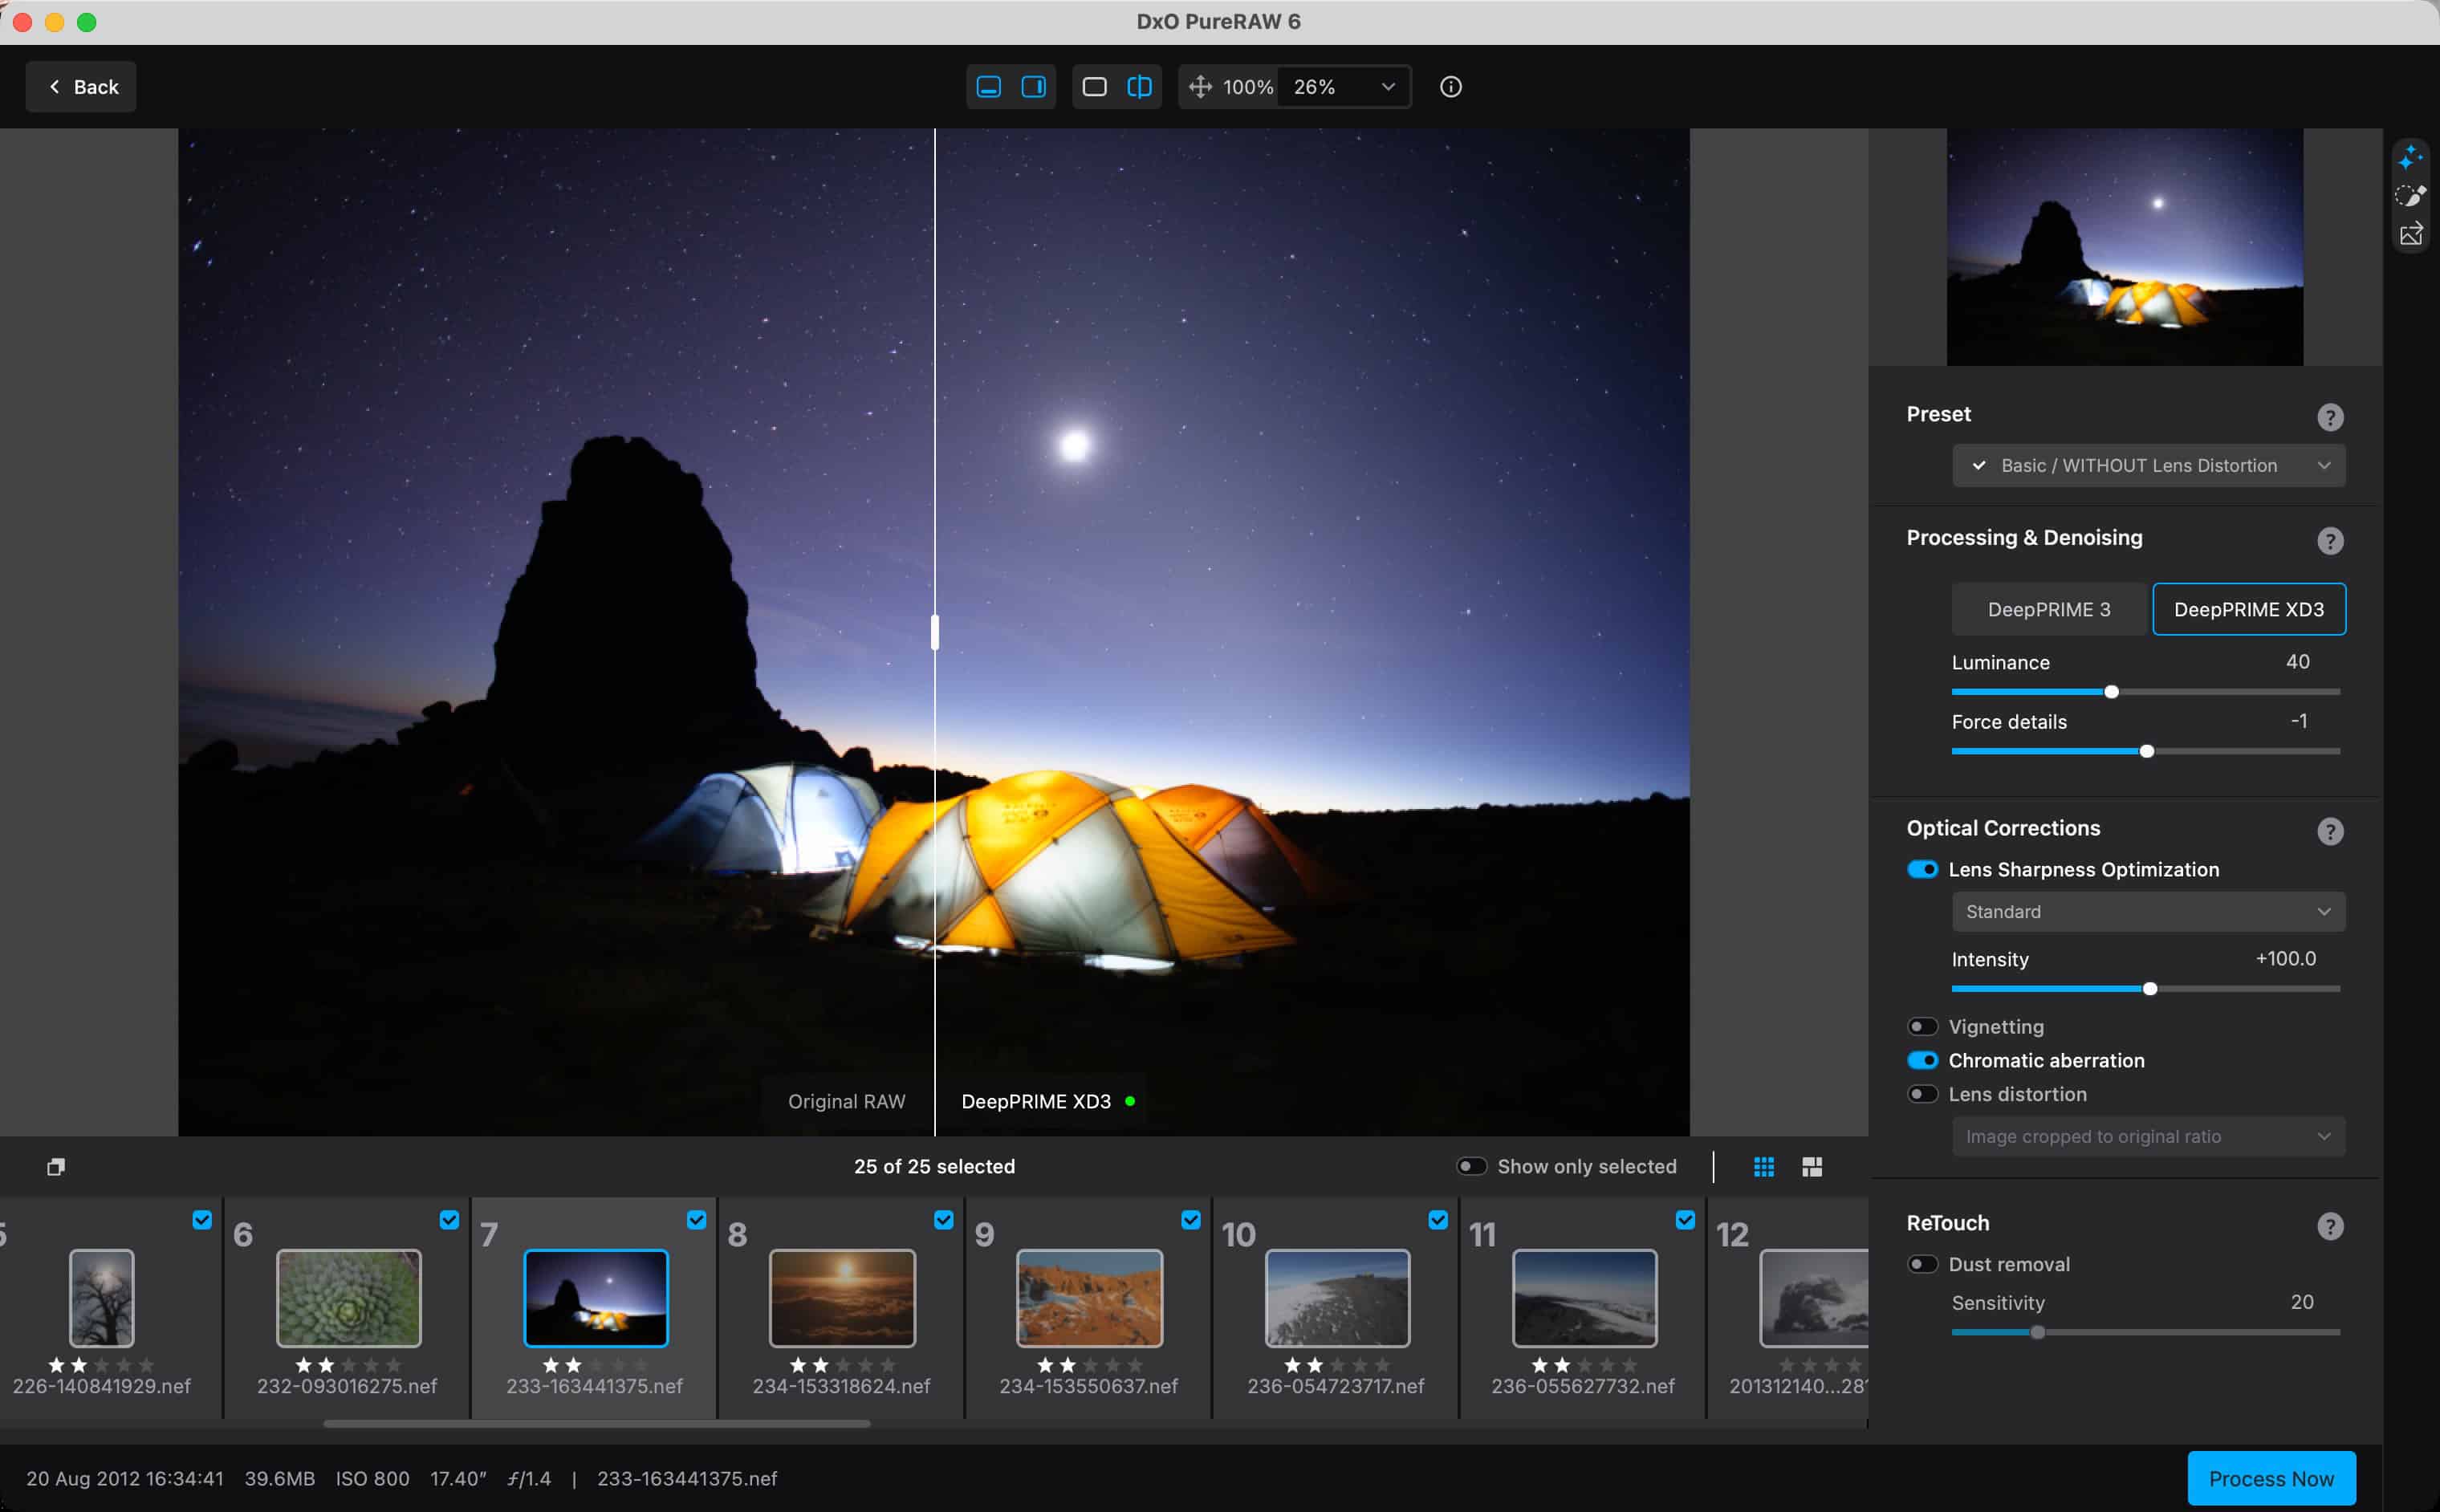Open zoom percentage 26% dropdown
This screenshot has height=1512, width=2440.
click(1344, 87)
